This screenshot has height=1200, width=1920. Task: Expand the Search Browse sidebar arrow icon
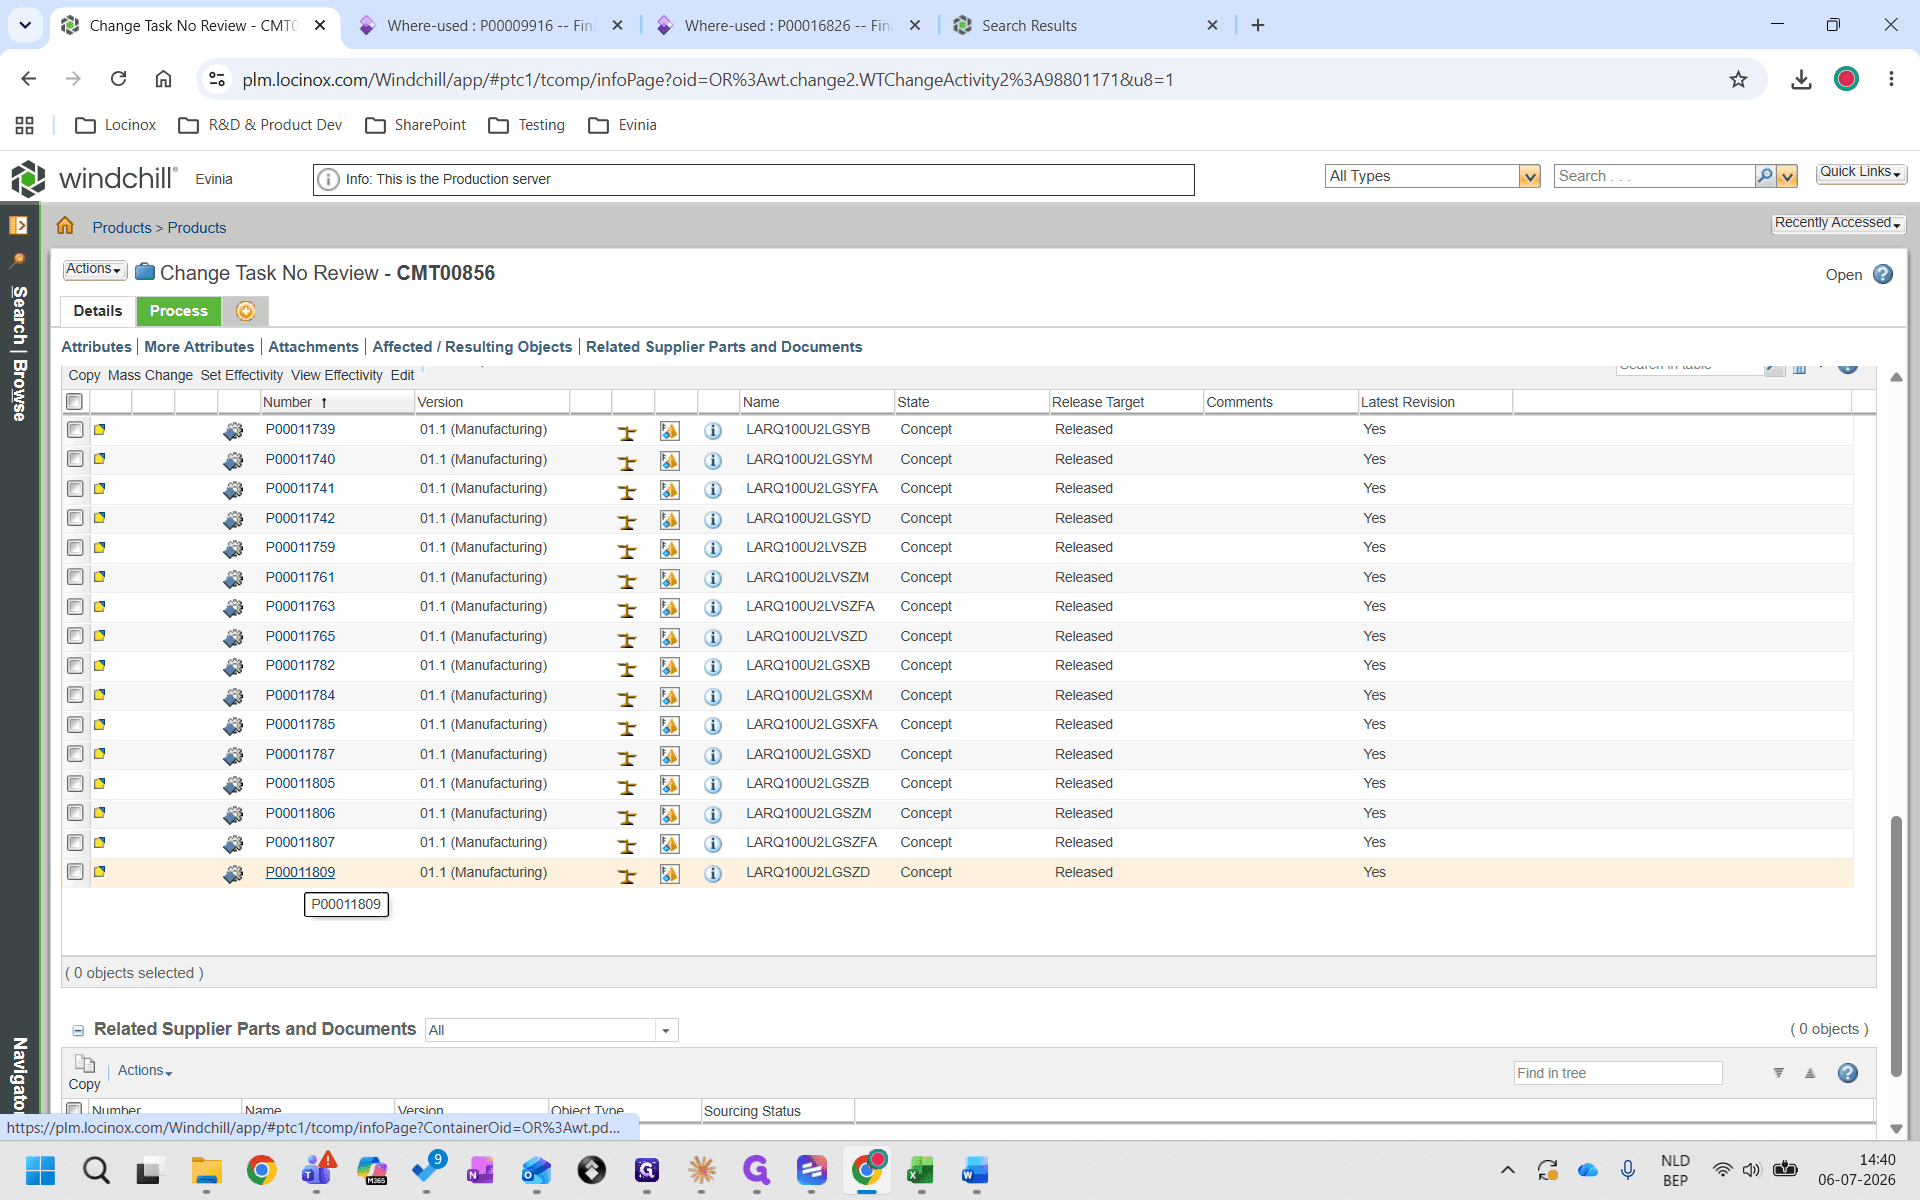pos(18,226)
